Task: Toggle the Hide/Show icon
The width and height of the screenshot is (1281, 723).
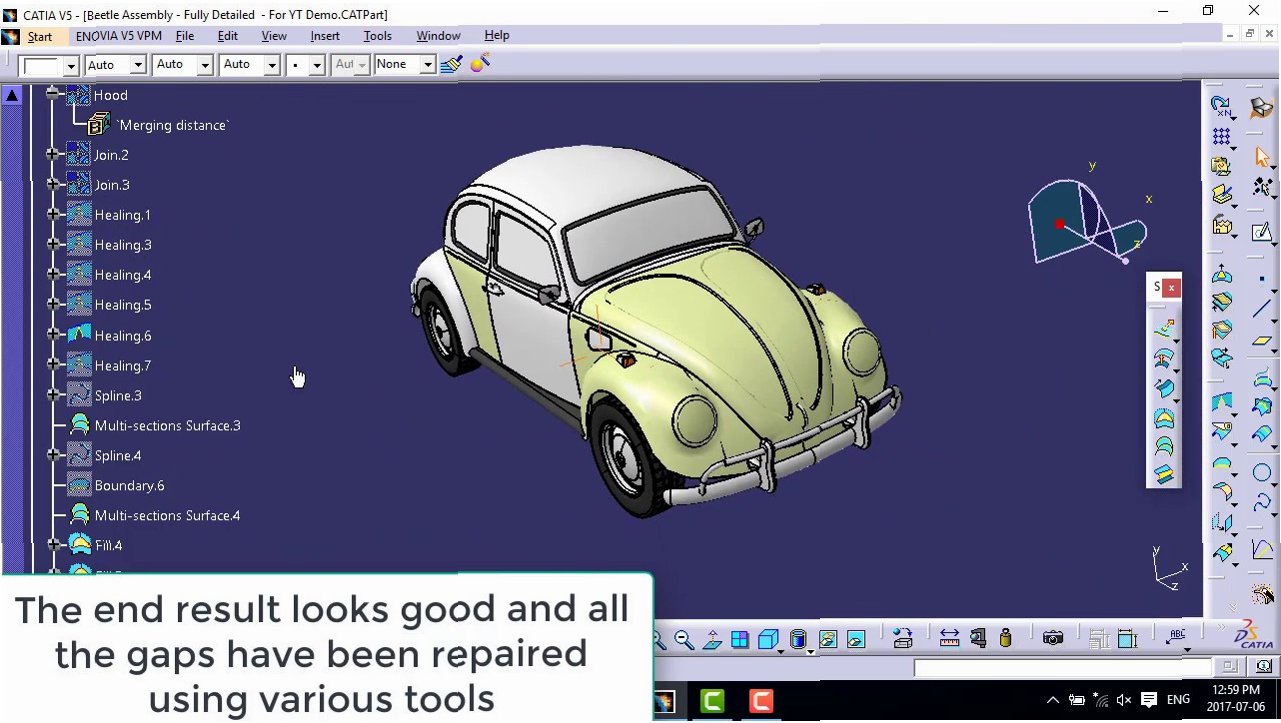Action: click(828, 640)
